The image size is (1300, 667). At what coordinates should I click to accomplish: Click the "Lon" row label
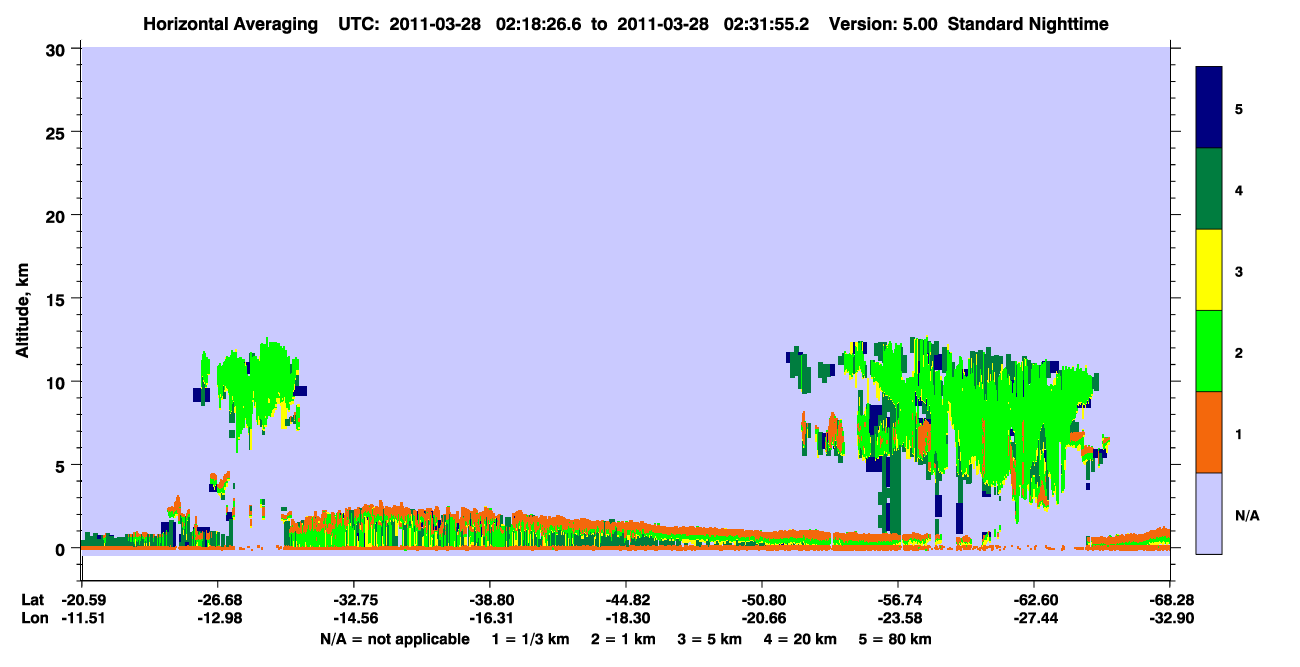[33, 619]
